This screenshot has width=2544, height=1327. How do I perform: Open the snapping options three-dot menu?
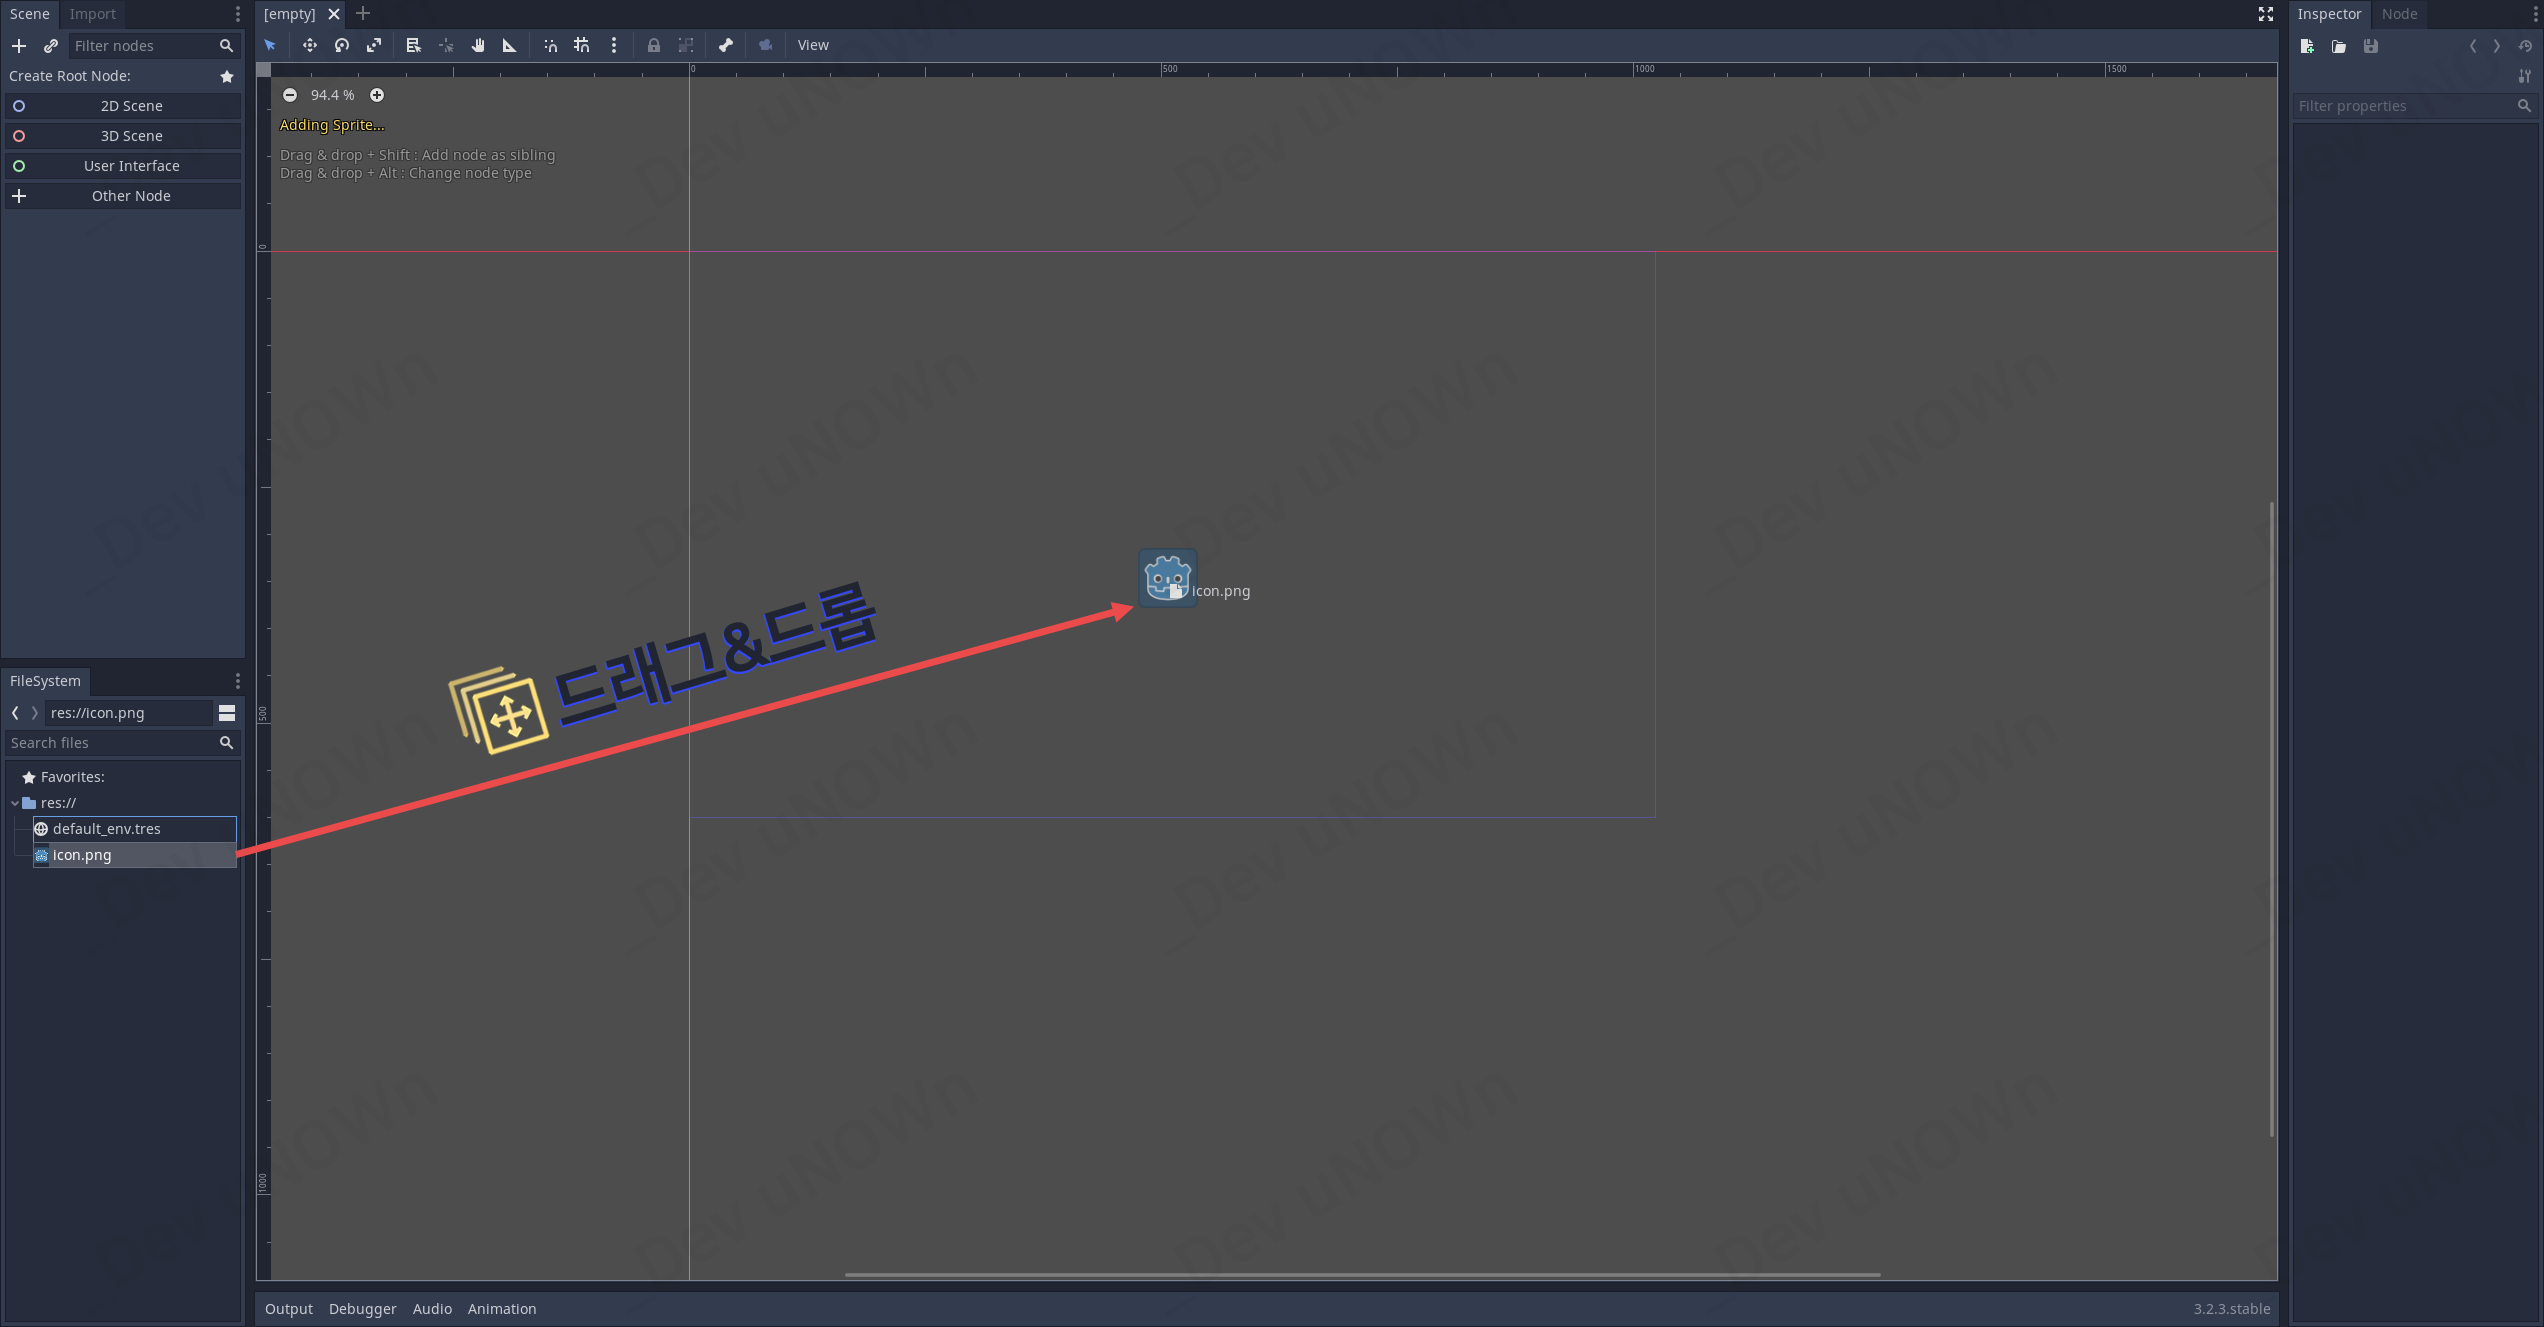[614, 45]
